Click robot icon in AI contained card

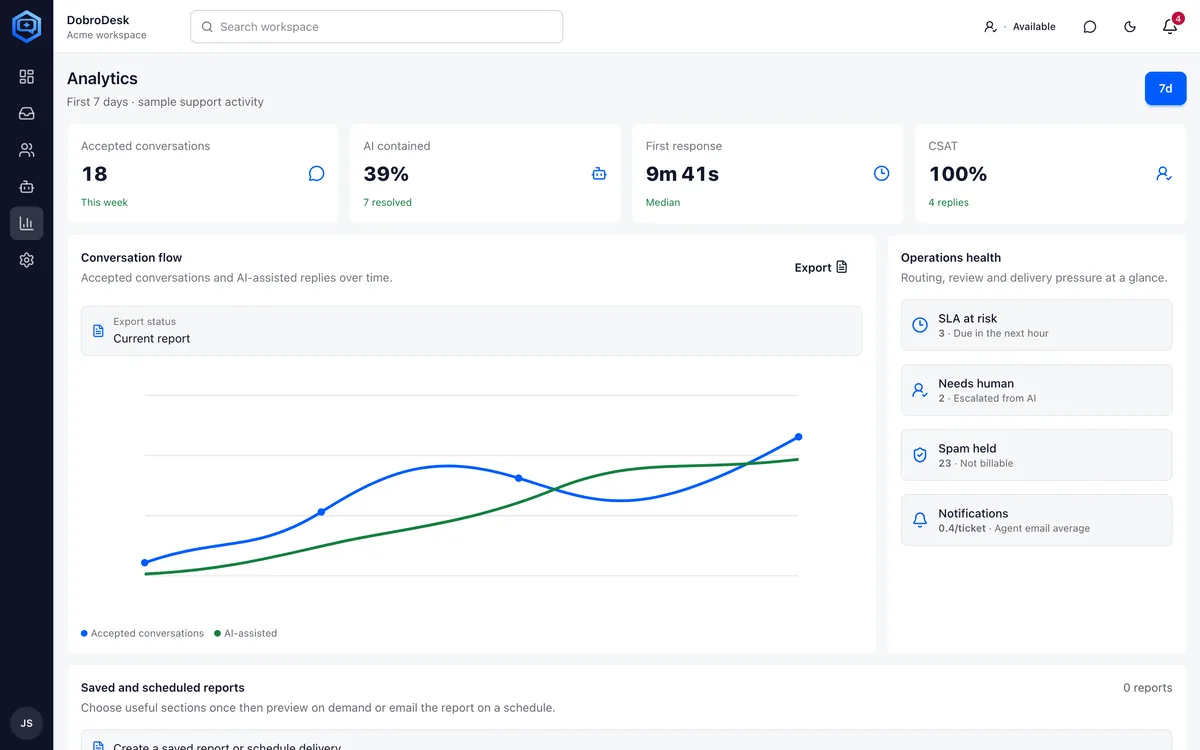coord(599,174)
